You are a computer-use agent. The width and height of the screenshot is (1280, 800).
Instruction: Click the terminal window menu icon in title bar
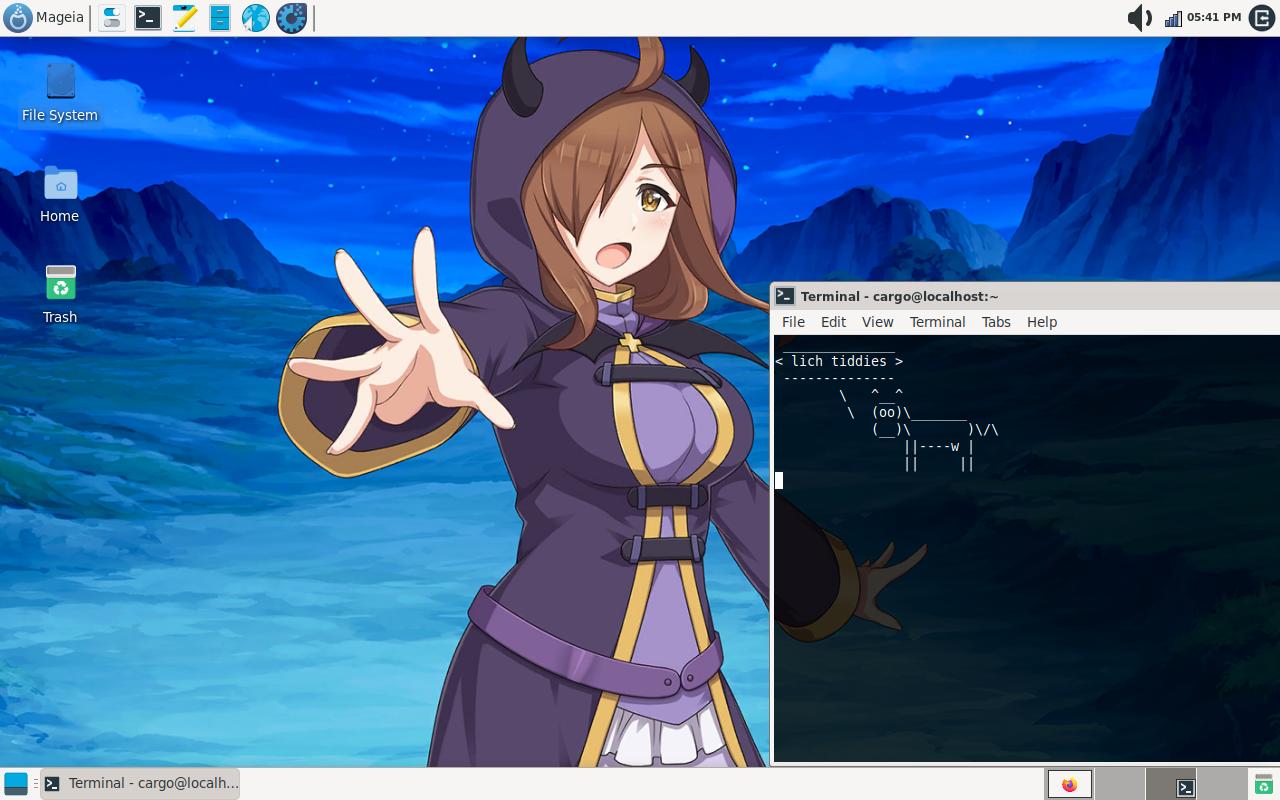click(x=785, y=296)
